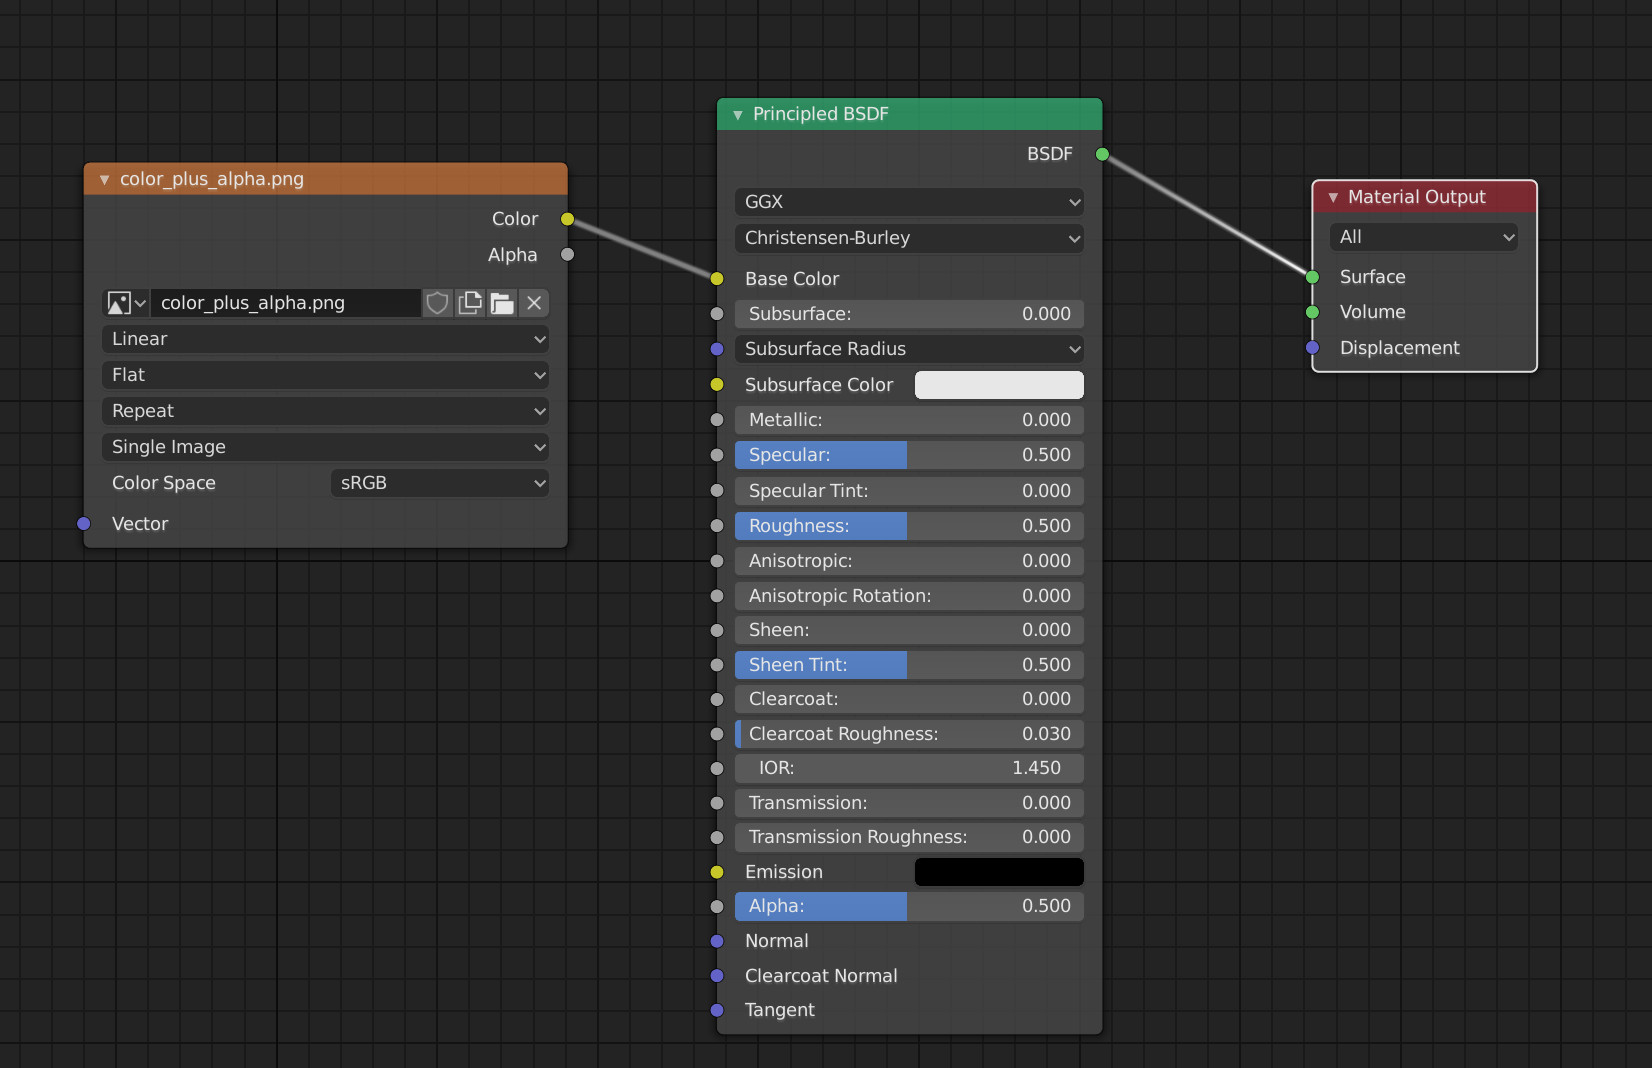Collapse the color_plus_alpha.png image node
This screenshot has height=1068, width=1652.
point(104,180)
